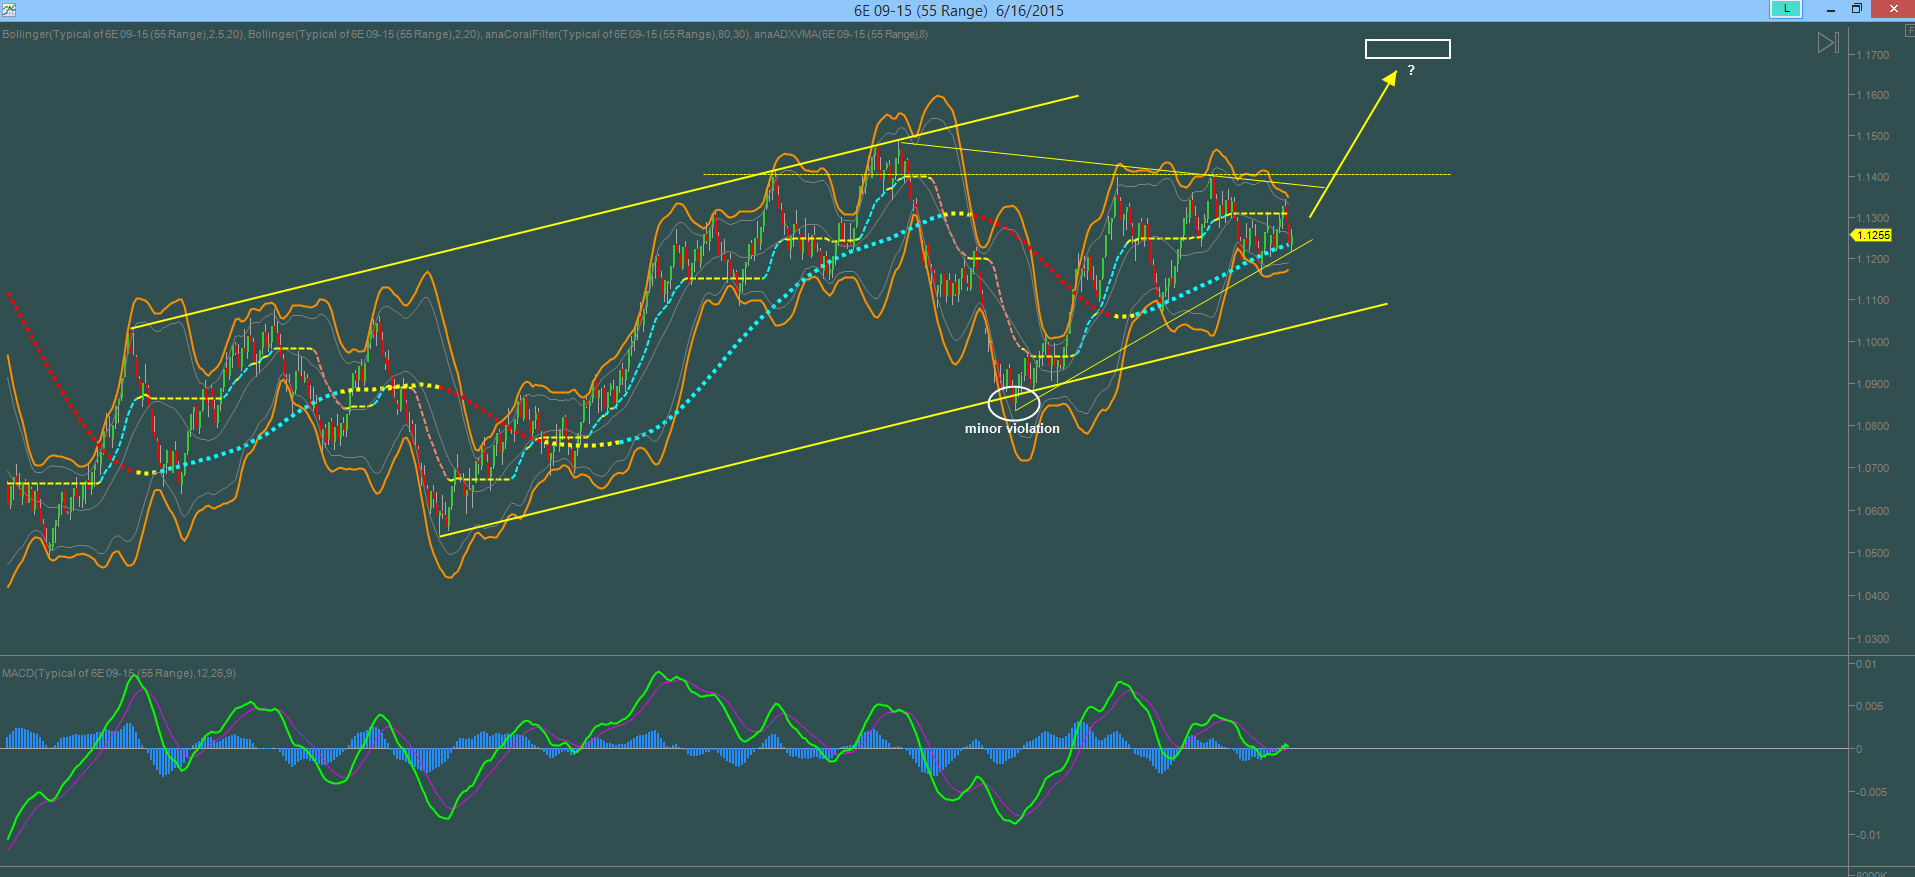The image size is (1915, 877).
Task: Click the 1.1700 price axis label
Action: coord(1872,55)
